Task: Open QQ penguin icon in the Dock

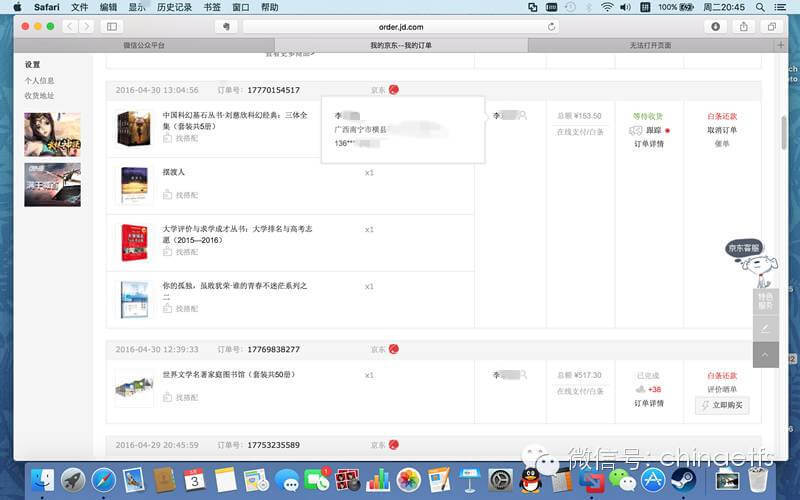Action: [x=531, y=480]
